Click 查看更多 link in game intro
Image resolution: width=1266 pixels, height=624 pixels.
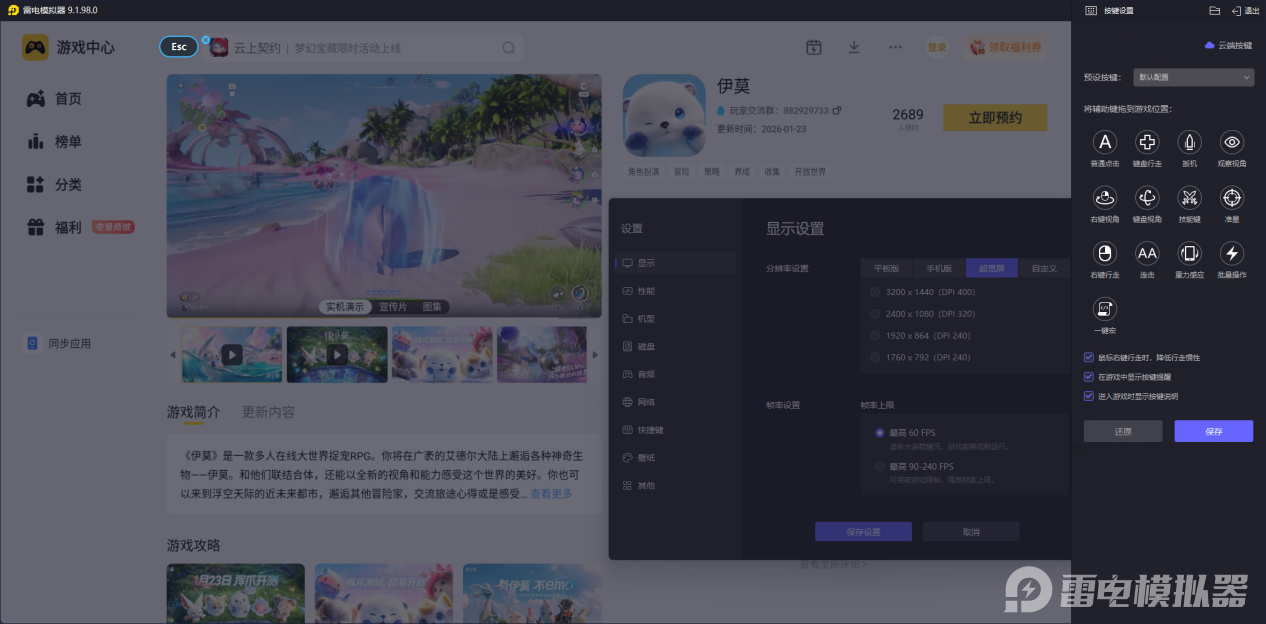551,494
